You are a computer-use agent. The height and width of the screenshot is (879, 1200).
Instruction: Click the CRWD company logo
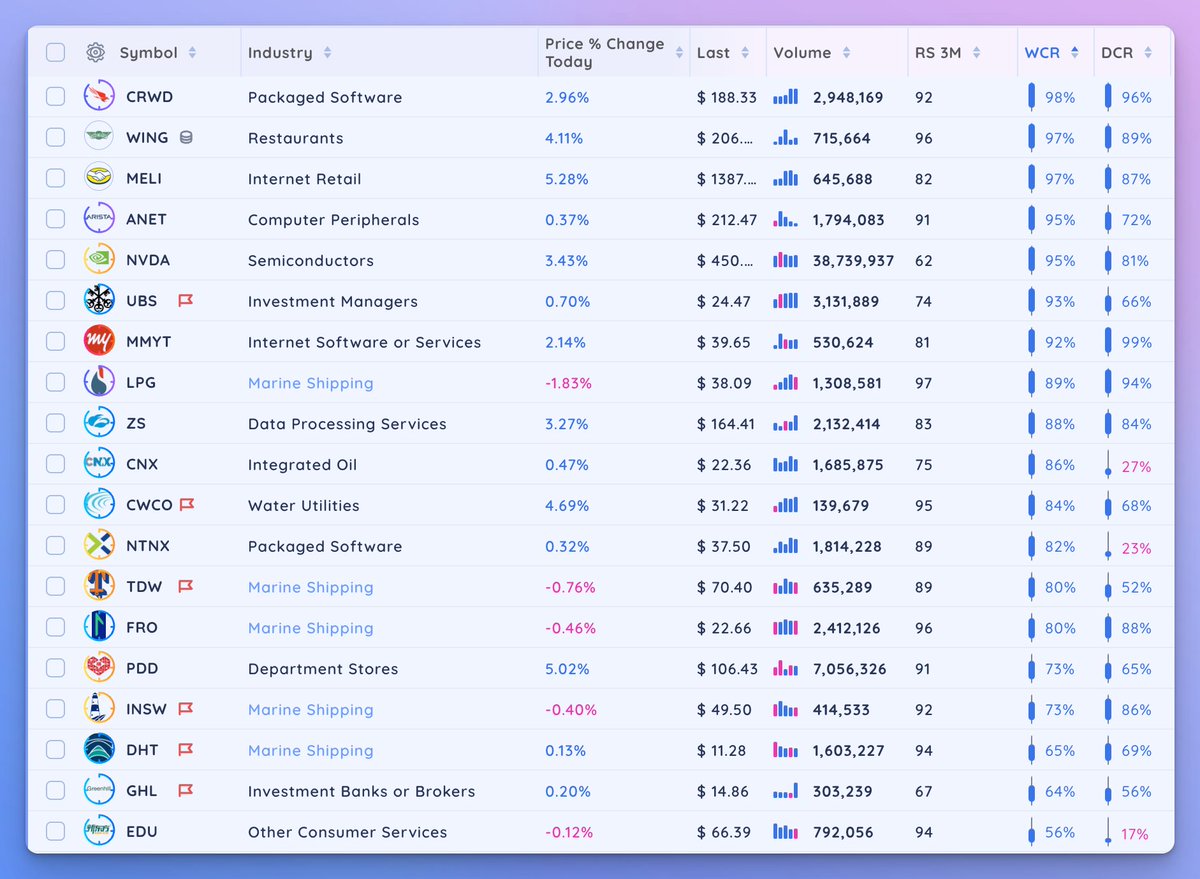[x=99, y=97]
